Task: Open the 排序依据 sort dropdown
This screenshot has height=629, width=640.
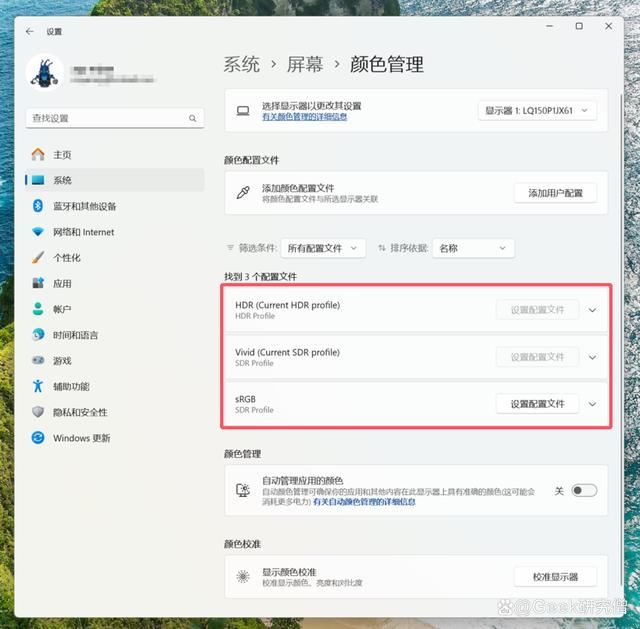Action: 473,248
